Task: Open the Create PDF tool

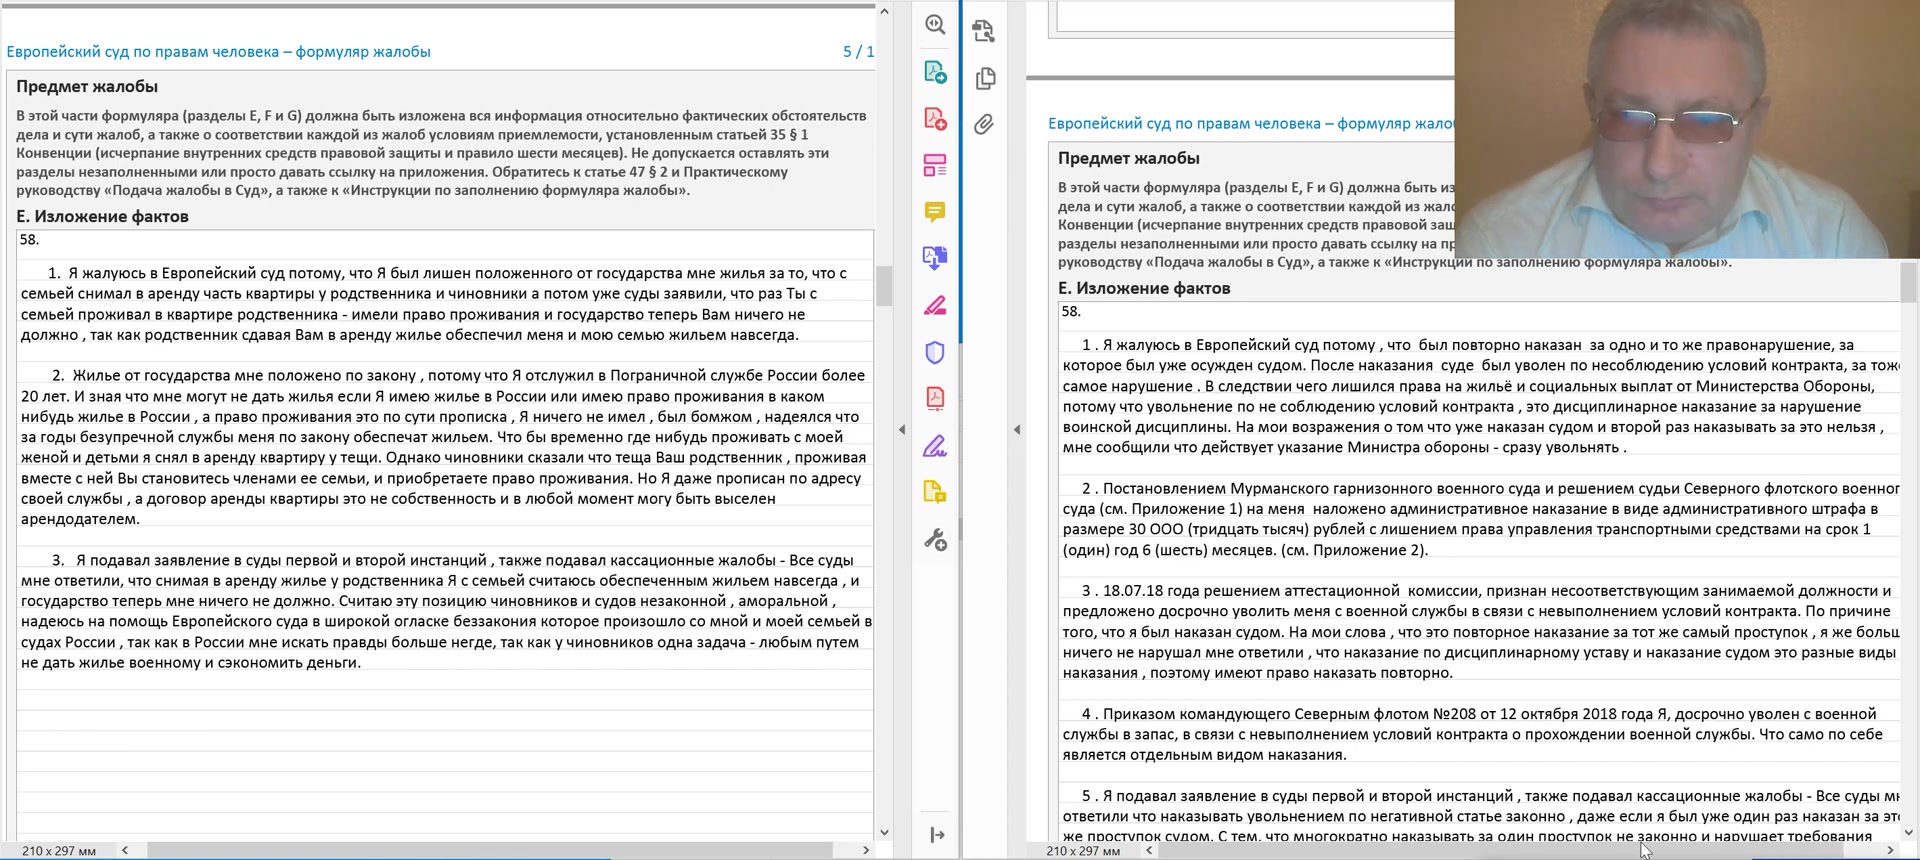Action: pyautogui.click(x=935, y=119)
